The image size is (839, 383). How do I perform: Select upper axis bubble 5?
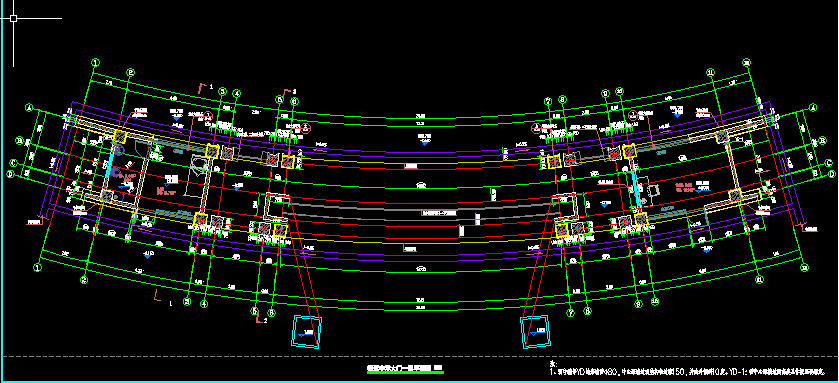(280, 99)
